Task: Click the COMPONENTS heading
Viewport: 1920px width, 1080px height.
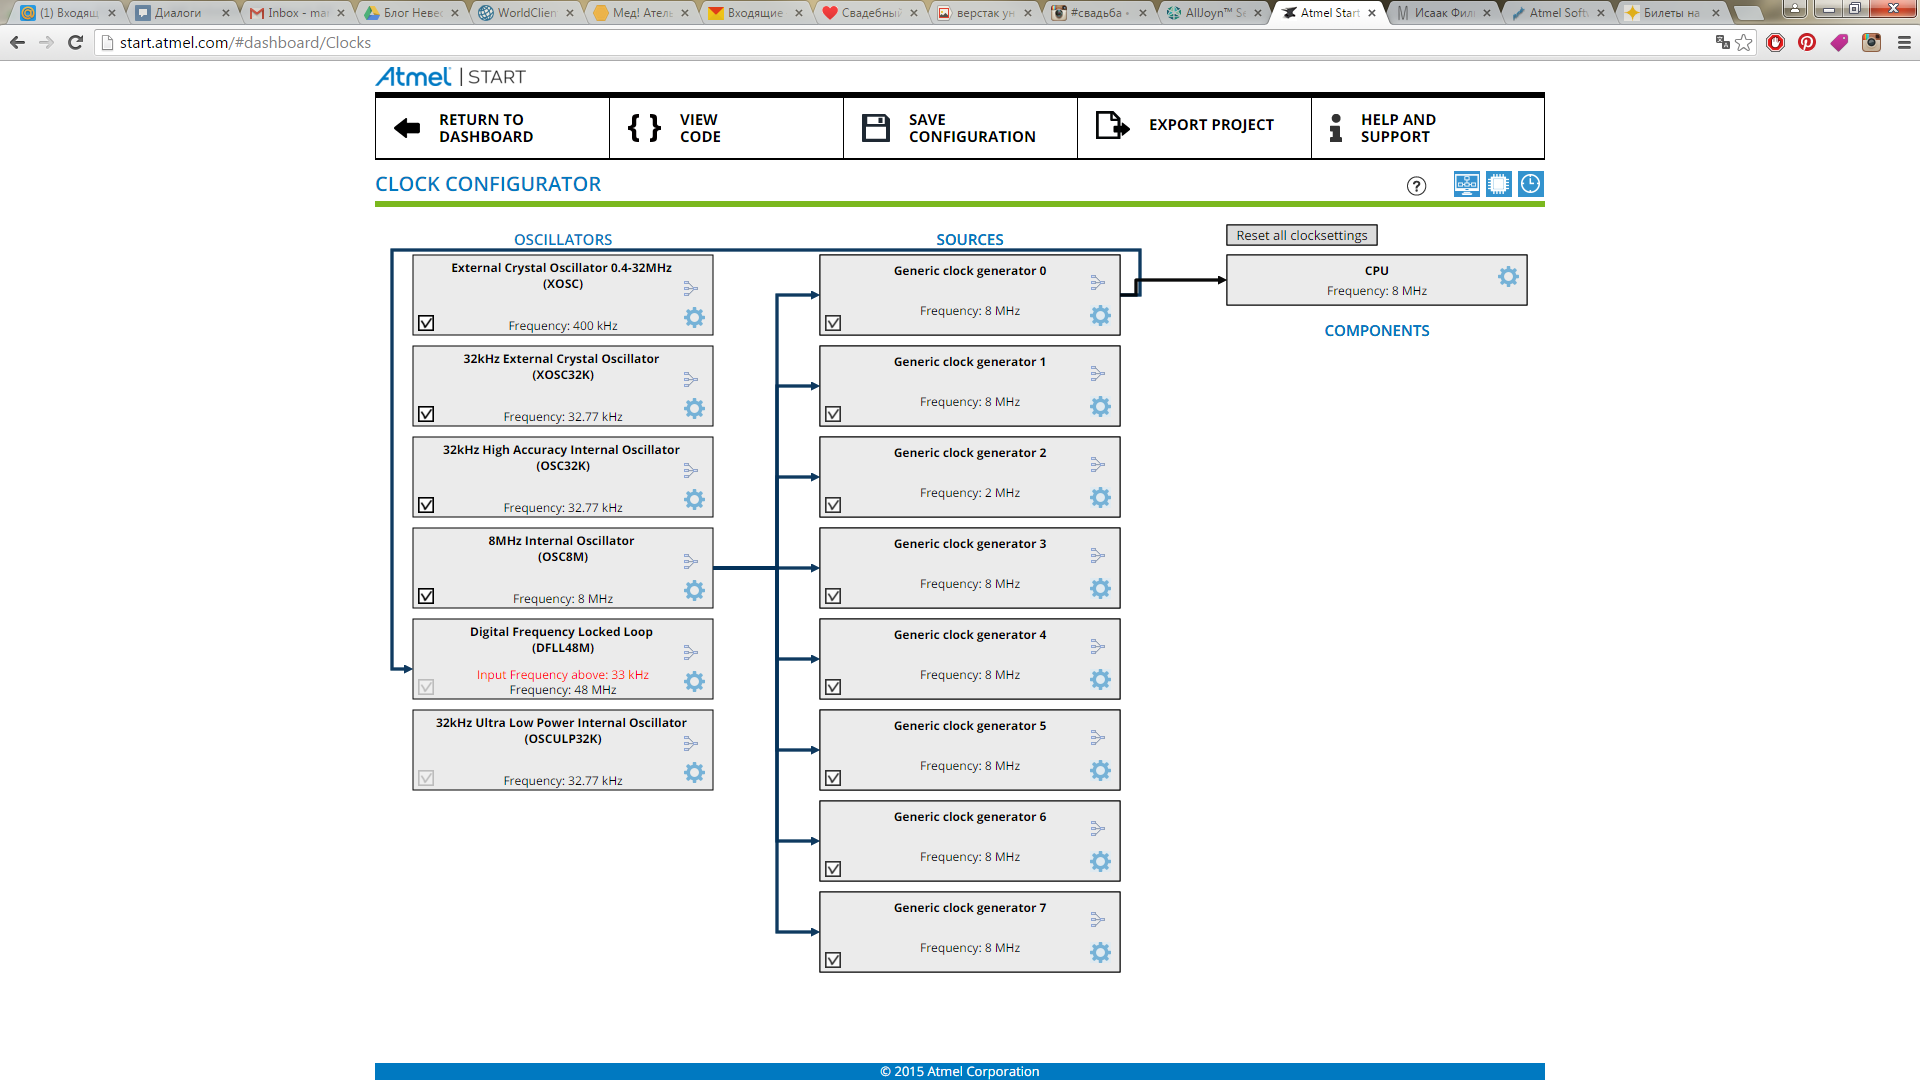Action: point(1376,331)
